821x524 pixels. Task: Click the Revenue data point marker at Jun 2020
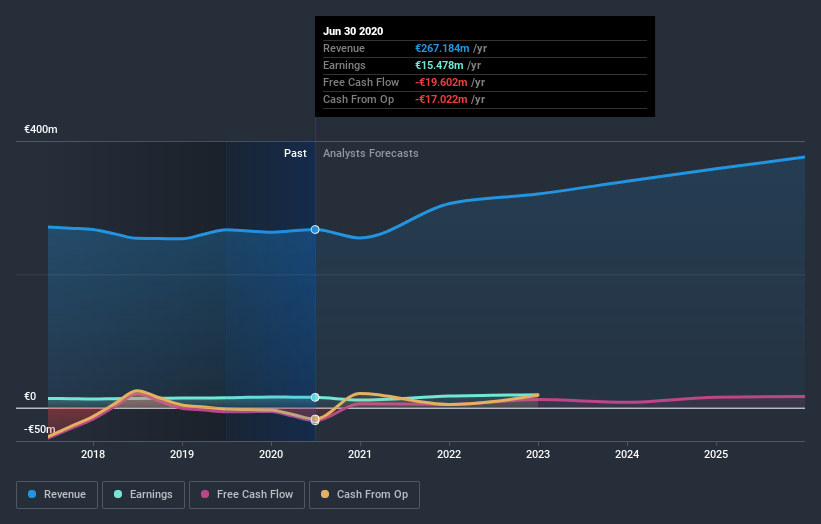[315, 230]
